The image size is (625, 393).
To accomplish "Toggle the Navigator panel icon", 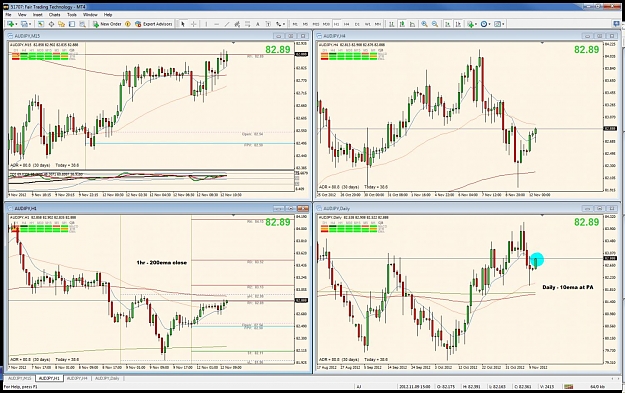I will [61, 24].
